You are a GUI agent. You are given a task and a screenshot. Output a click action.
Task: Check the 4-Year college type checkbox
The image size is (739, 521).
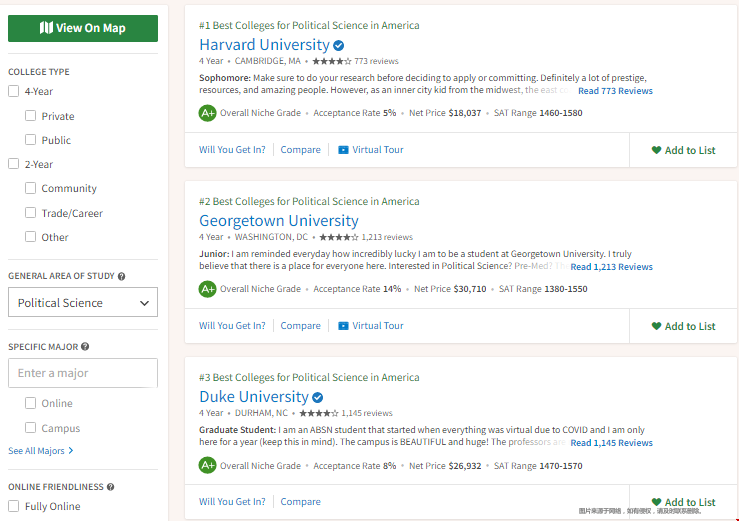click(x=14, y=91)
